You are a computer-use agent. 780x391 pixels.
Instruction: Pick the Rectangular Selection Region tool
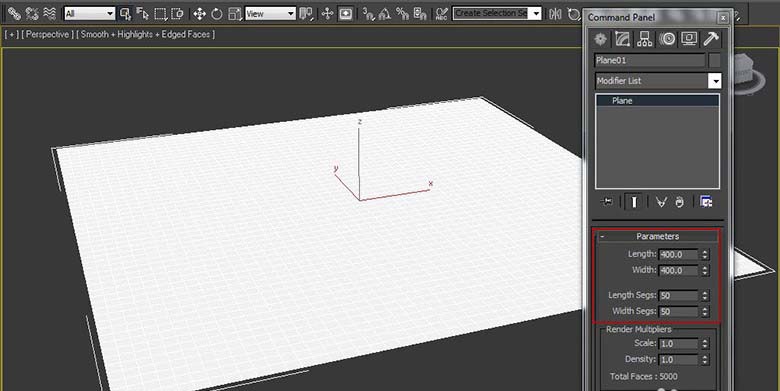pyautogui.click(x=160, y=14)
